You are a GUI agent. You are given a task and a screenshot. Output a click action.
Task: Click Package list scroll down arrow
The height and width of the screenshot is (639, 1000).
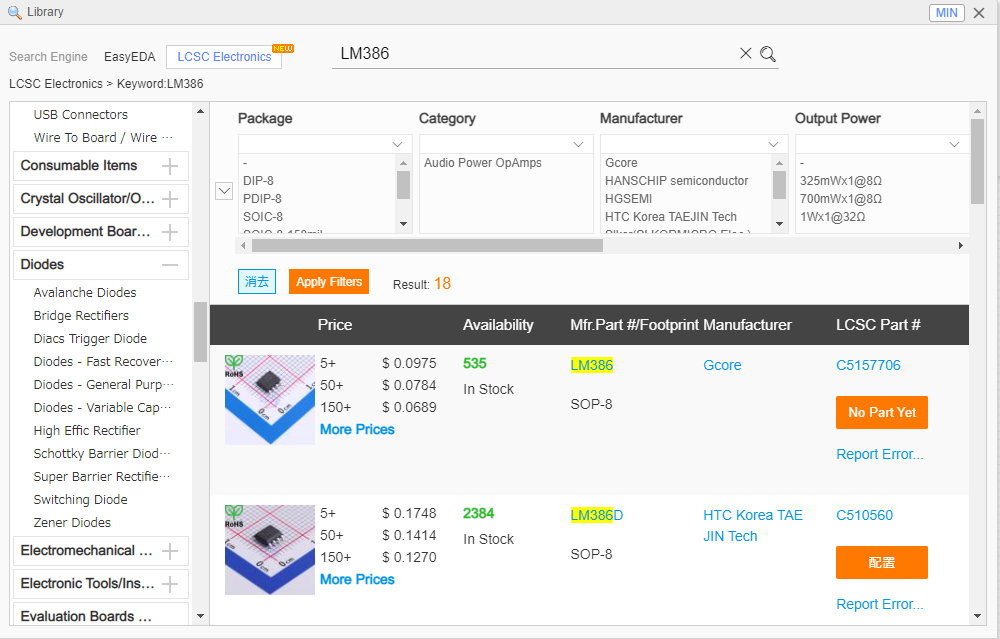[x=403, y=224]
